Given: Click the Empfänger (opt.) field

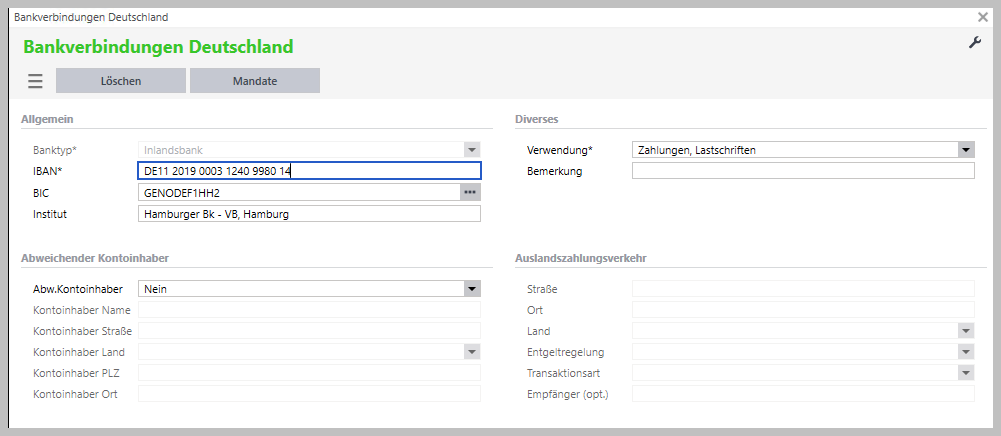Looking at the screenshot, I should coord(802,394).
